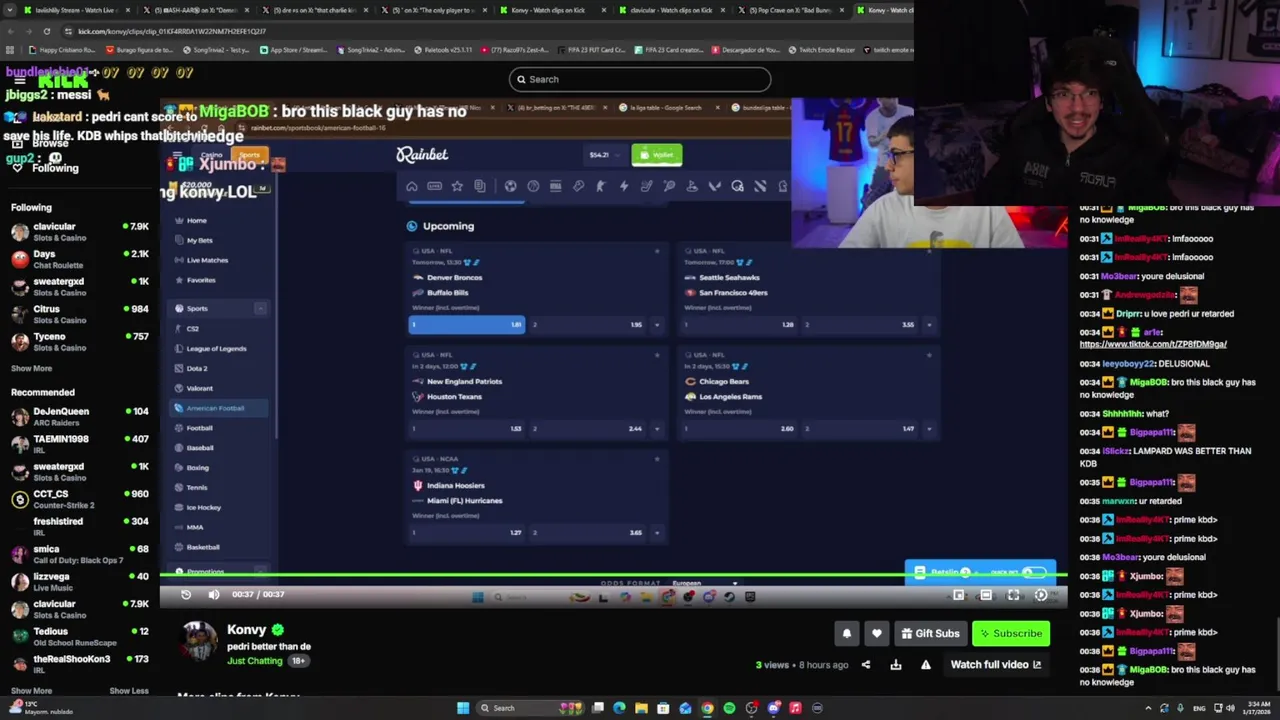Download the clip using the download icon
Screen dimensions: 1280x720
(896, 665)
